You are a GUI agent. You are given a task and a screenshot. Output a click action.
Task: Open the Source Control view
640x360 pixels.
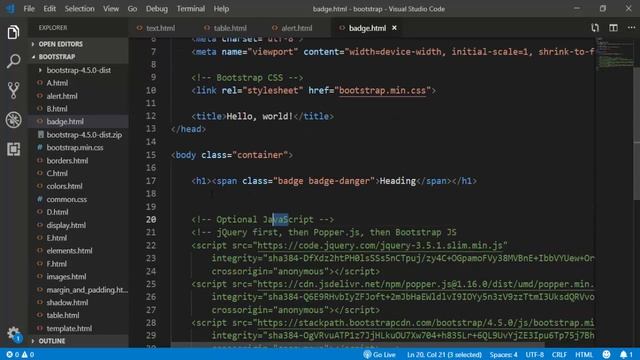click(x=13, y=90)
